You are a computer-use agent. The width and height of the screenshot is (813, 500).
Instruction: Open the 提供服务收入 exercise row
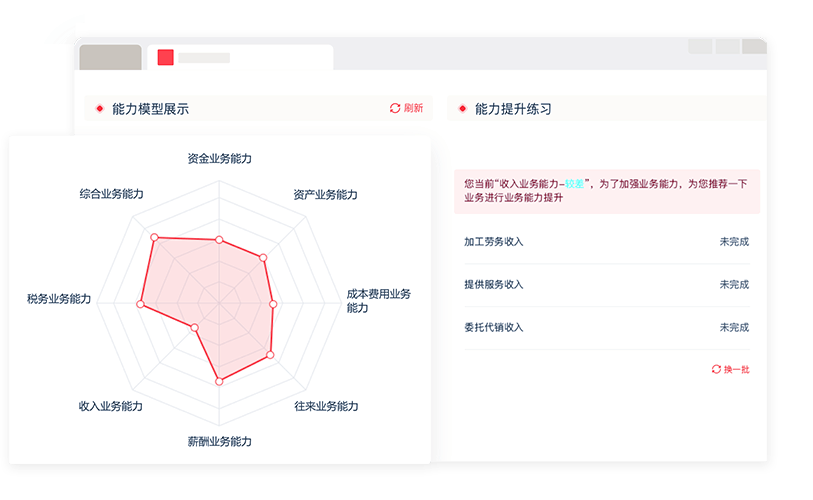click(606, 285)
